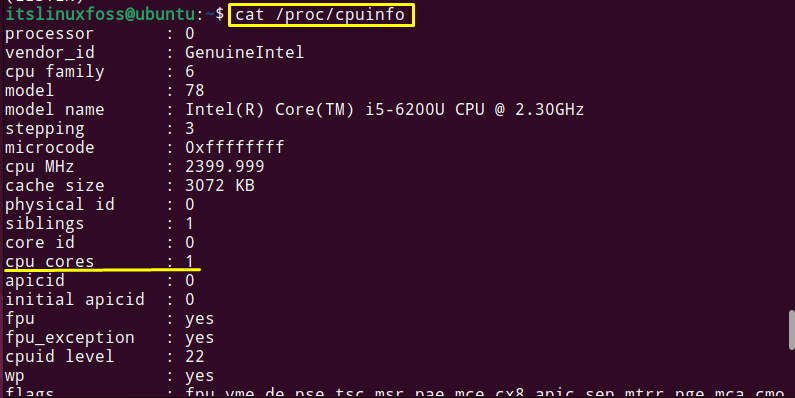Viewport: 795px width, 398px height.
Task: Click the cache size 3072 KB value
Action: pyautogui.click(x=220, y=186)
